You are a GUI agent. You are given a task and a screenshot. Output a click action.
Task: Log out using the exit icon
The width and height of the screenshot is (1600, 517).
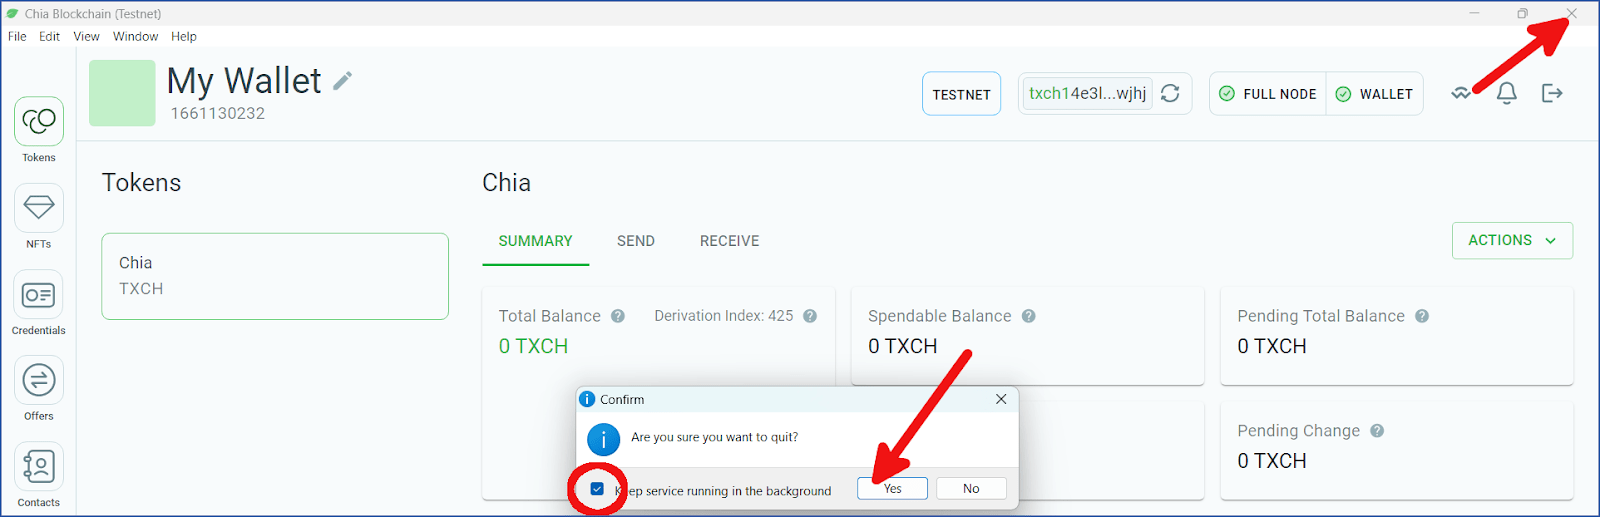pos(1552,93)
